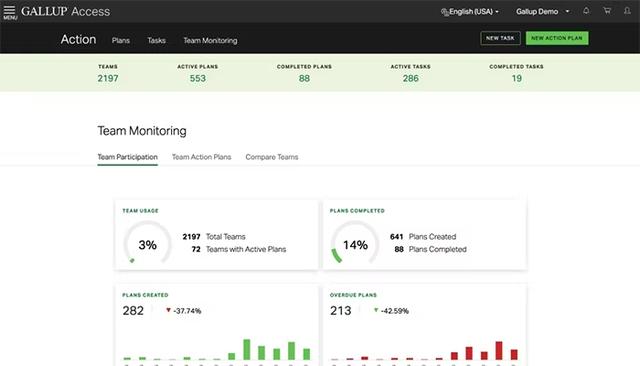Click the tallest red Overdue Plans bar
The width and height of the screenshot is (640, 366).
click(499, 350)
